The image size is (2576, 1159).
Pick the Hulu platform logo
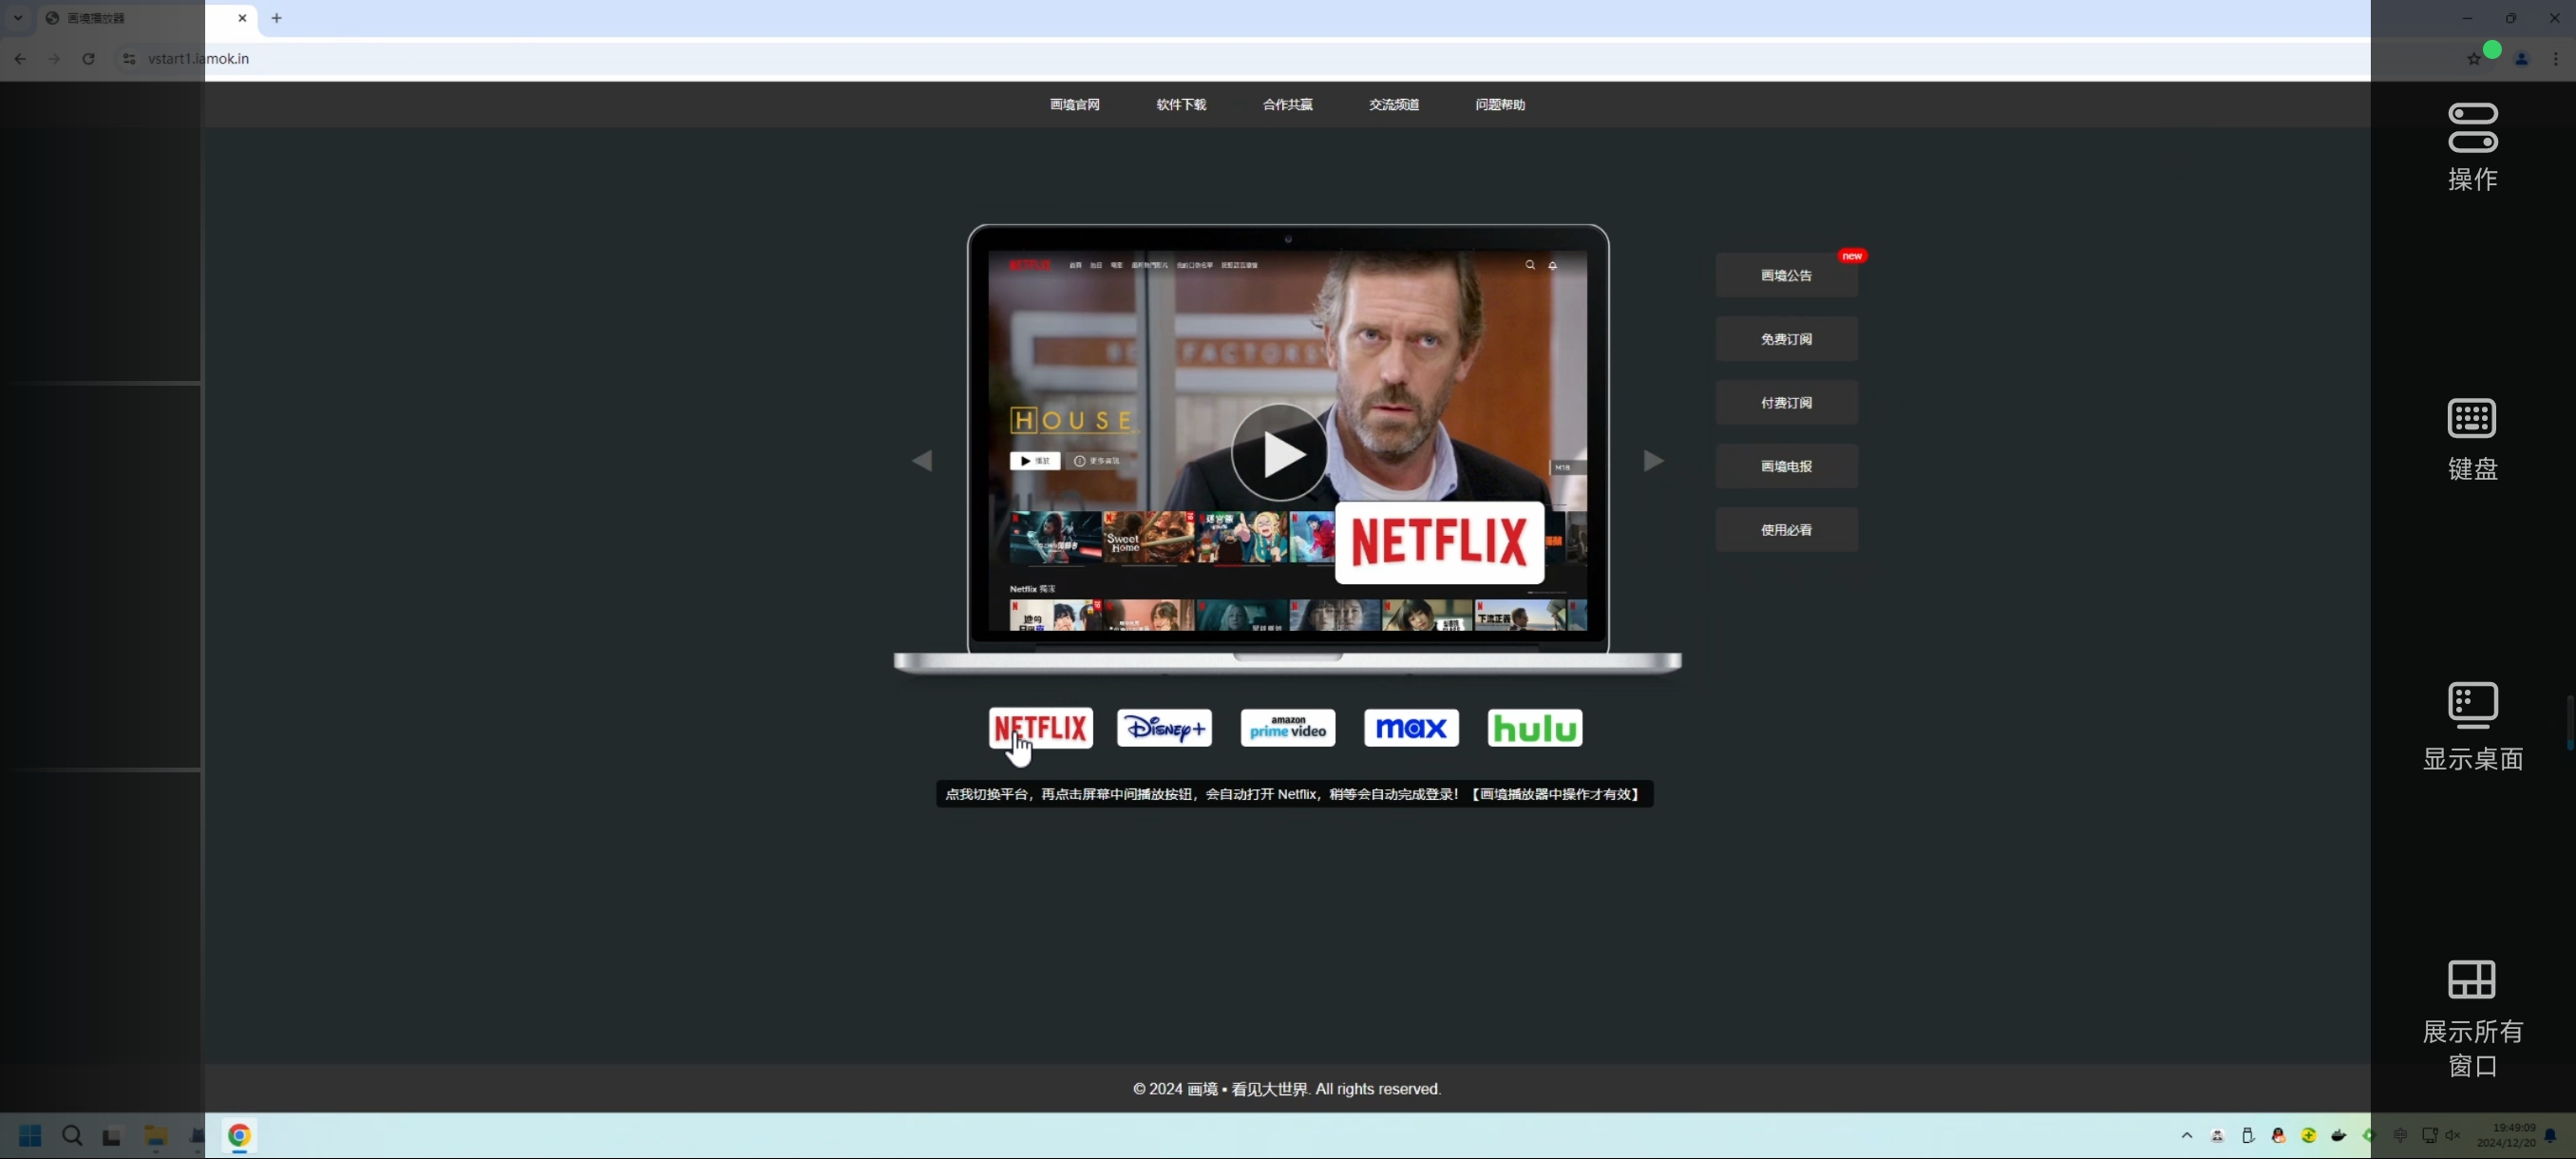[1535, 728]
